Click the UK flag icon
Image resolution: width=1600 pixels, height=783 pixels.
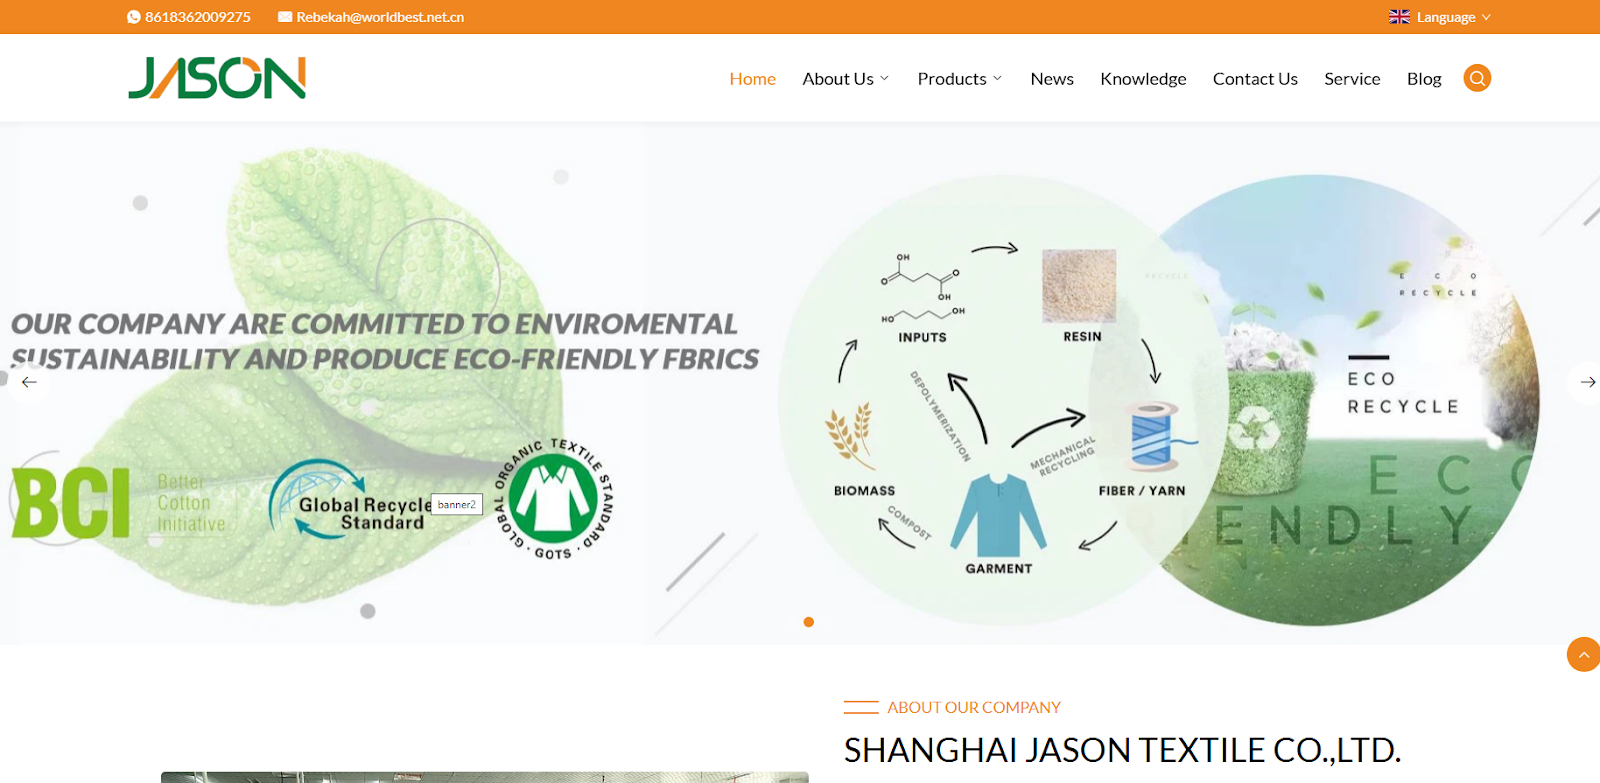point(1399,17)
